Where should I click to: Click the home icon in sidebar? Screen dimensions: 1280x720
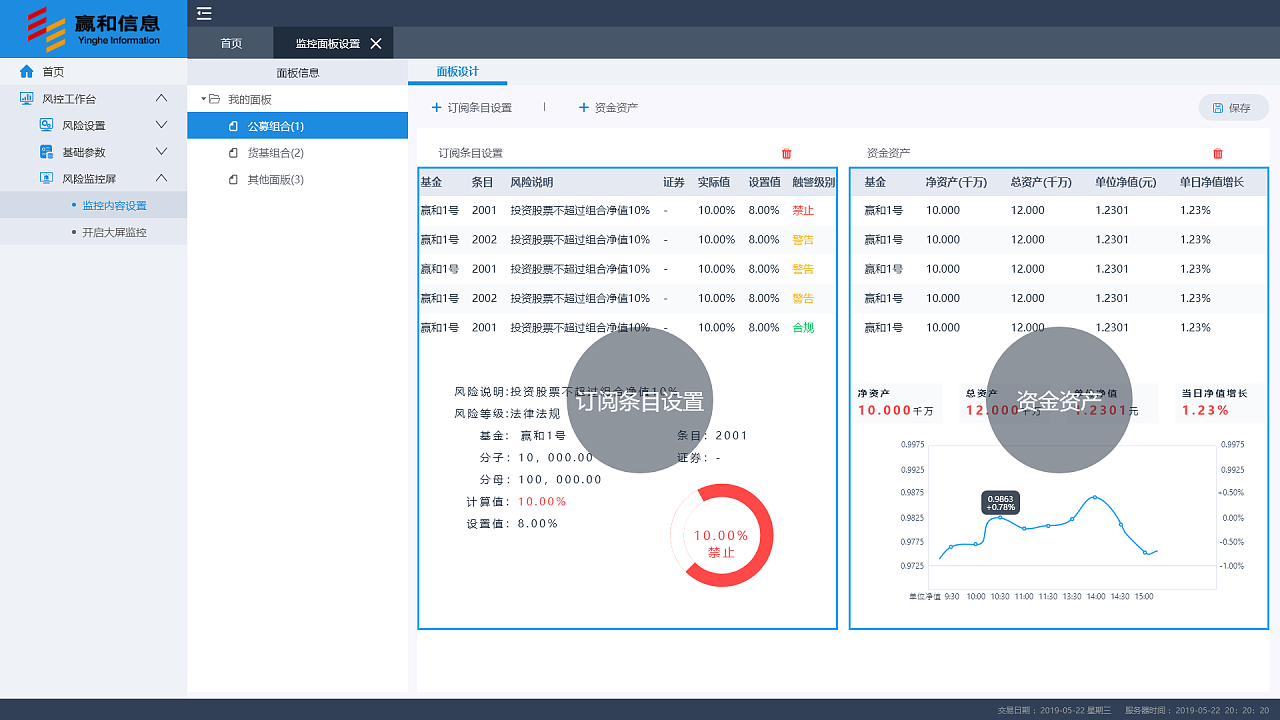[27, 72]
